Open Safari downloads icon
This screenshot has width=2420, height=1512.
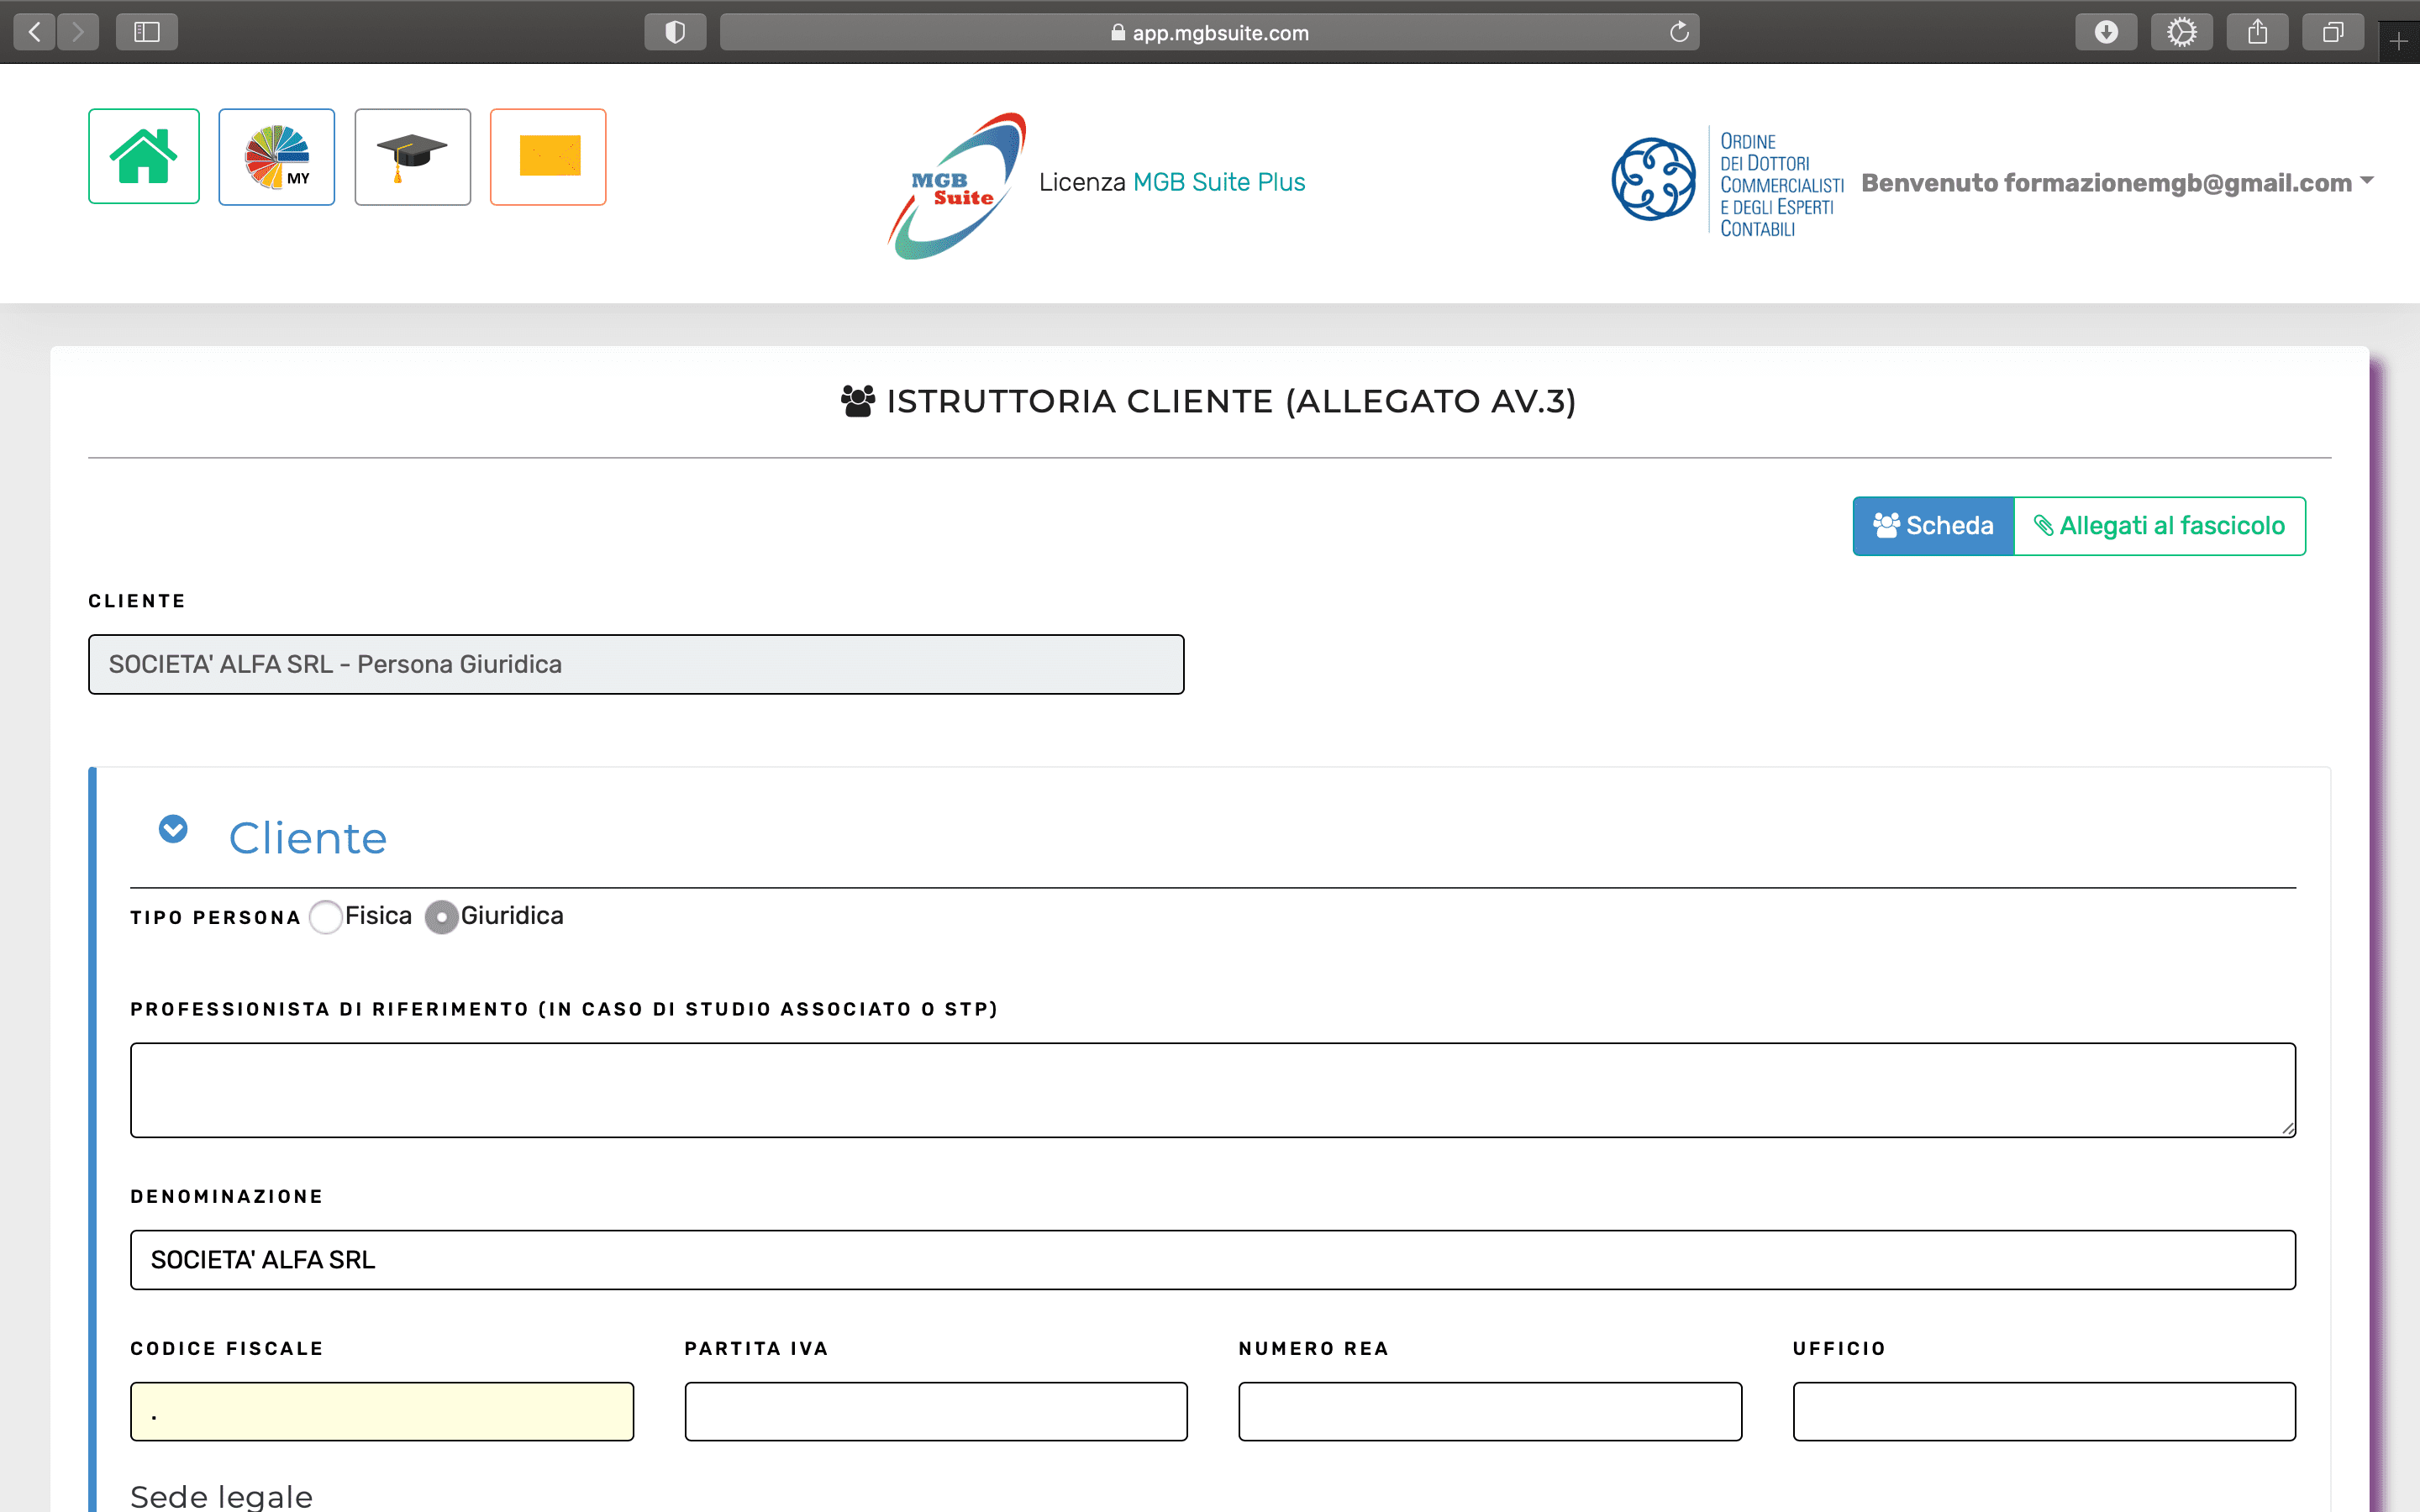pyautogui.click(x=2105, y=32)
